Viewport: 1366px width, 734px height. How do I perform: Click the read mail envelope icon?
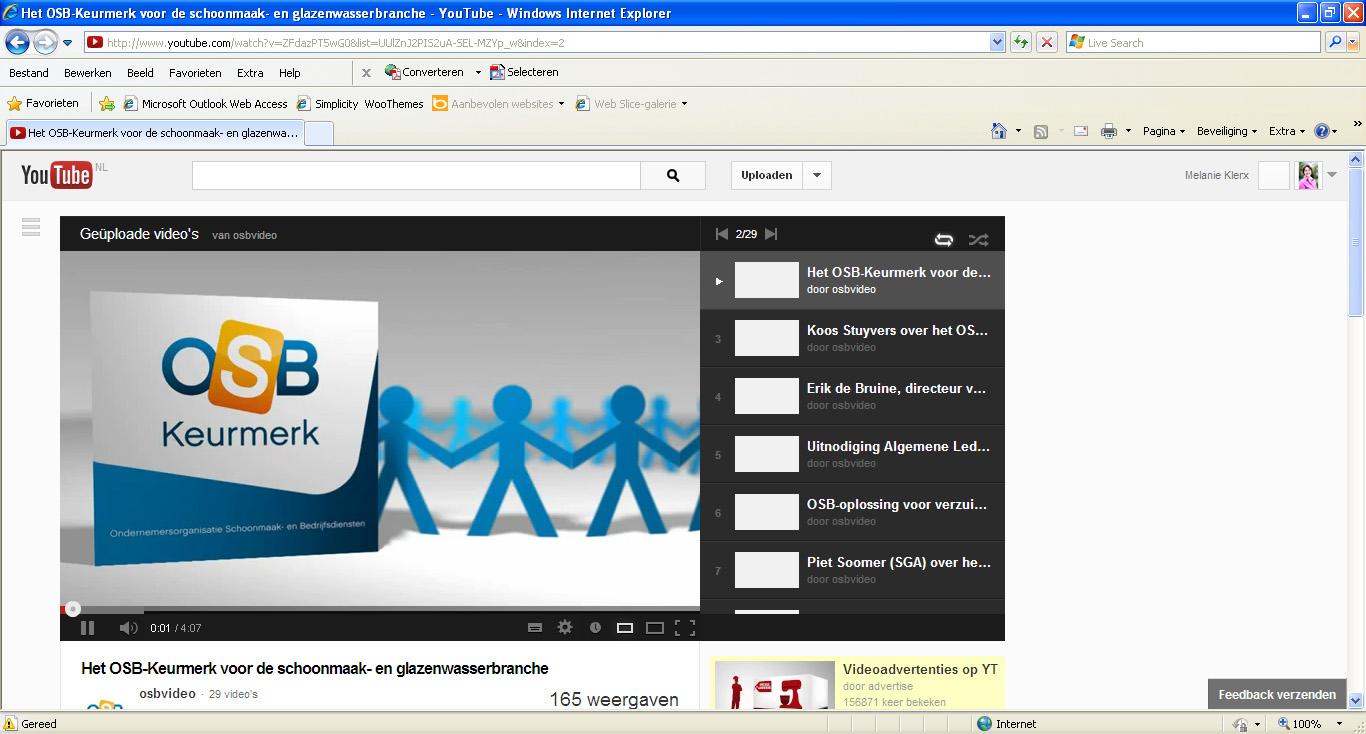[1081, 131]
